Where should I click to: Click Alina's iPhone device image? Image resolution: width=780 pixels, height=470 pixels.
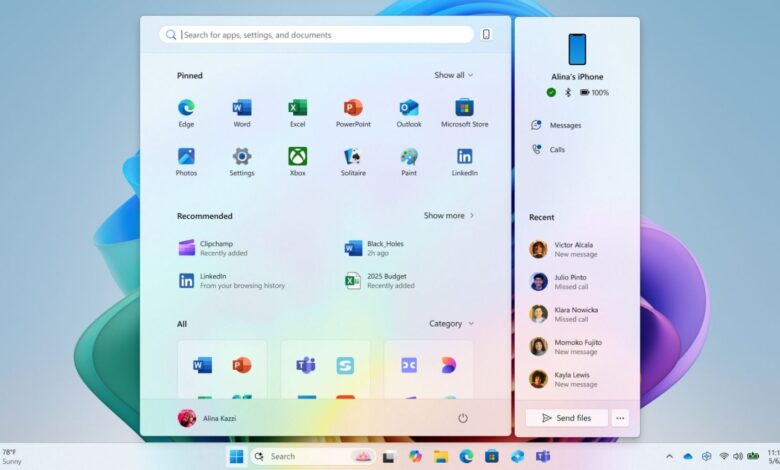(x=577, y=49)
